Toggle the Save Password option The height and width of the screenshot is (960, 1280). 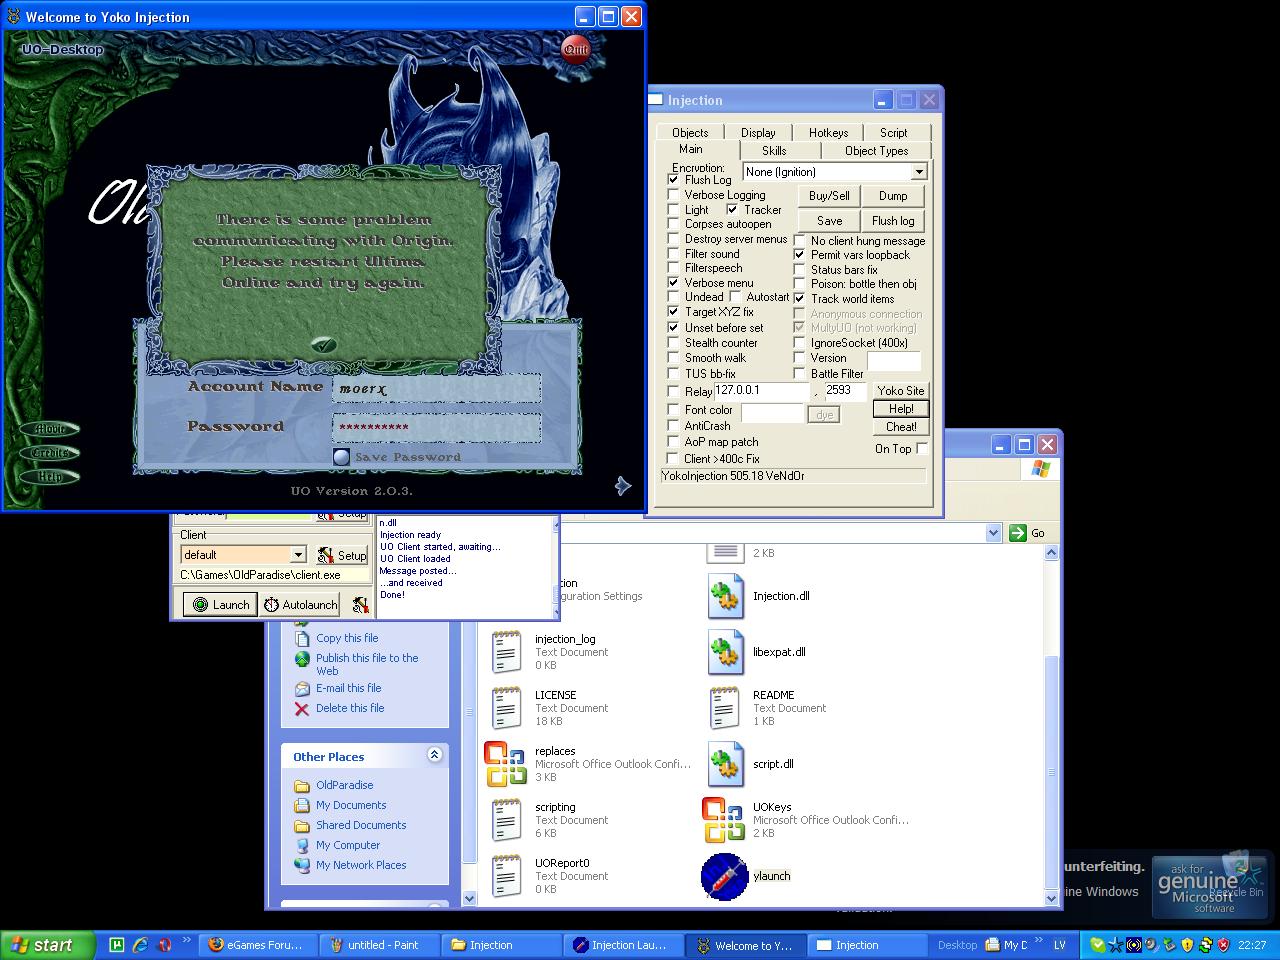click(342, 457)
